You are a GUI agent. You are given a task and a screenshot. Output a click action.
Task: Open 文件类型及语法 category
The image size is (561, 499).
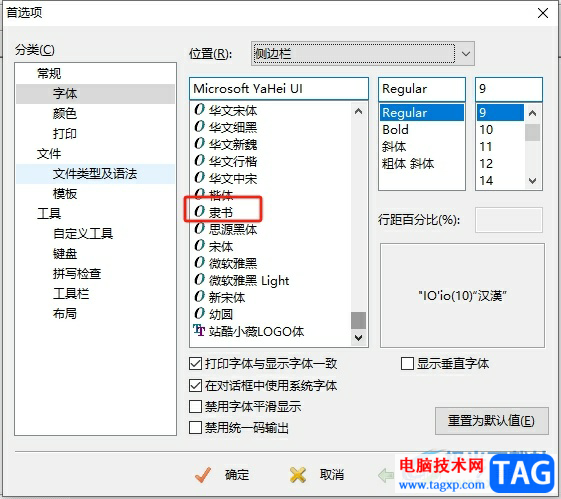[95, 173]
